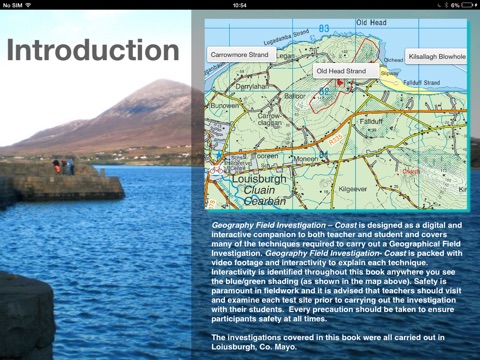480x360 pixels.
Task: Tap Derrylahan place name on map
Action: 252,87
